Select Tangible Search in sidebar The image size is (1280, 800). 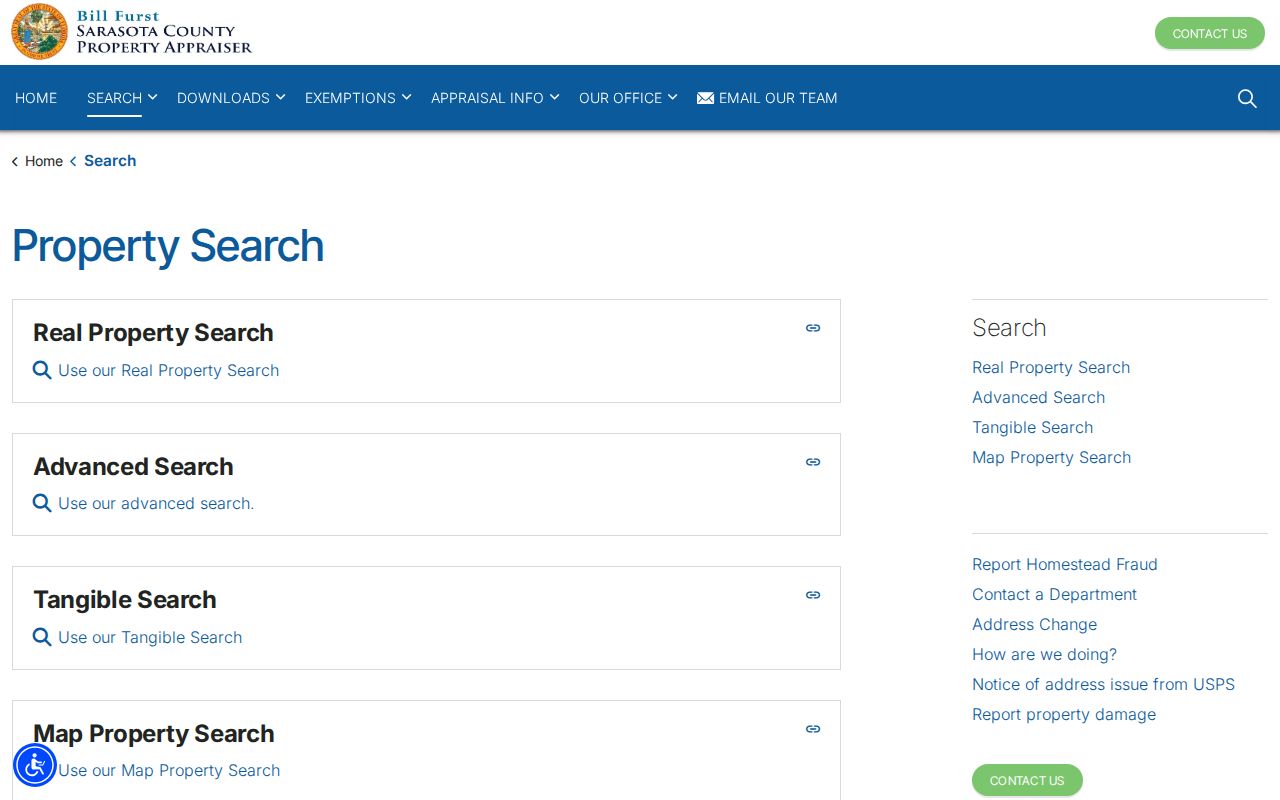(x=1032, y=427)
